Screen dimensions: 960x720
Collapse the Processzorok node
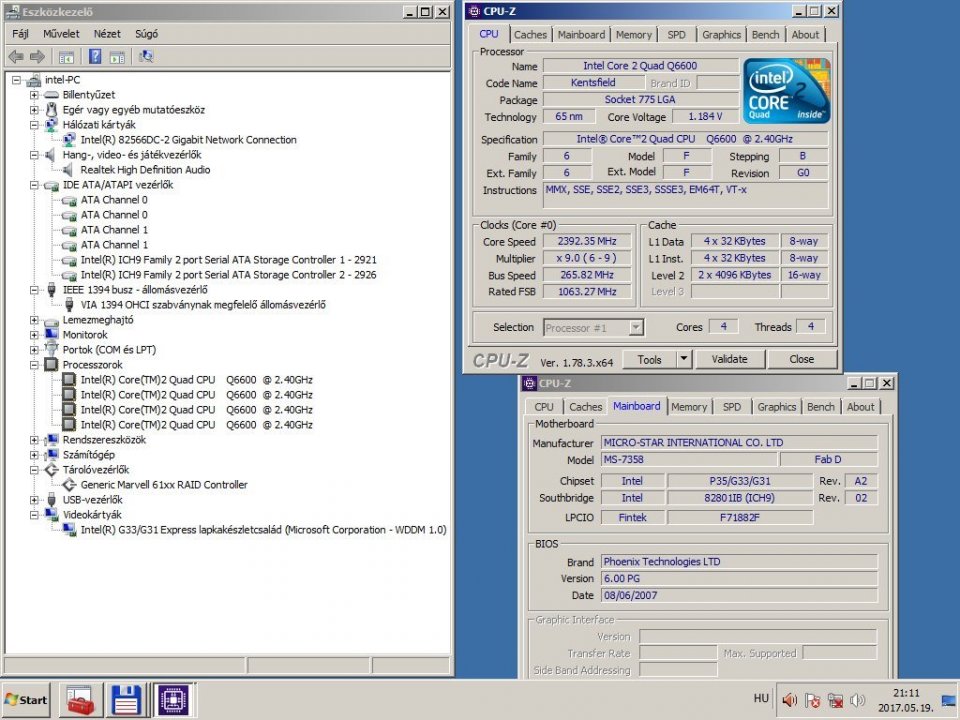coord(34,365)
